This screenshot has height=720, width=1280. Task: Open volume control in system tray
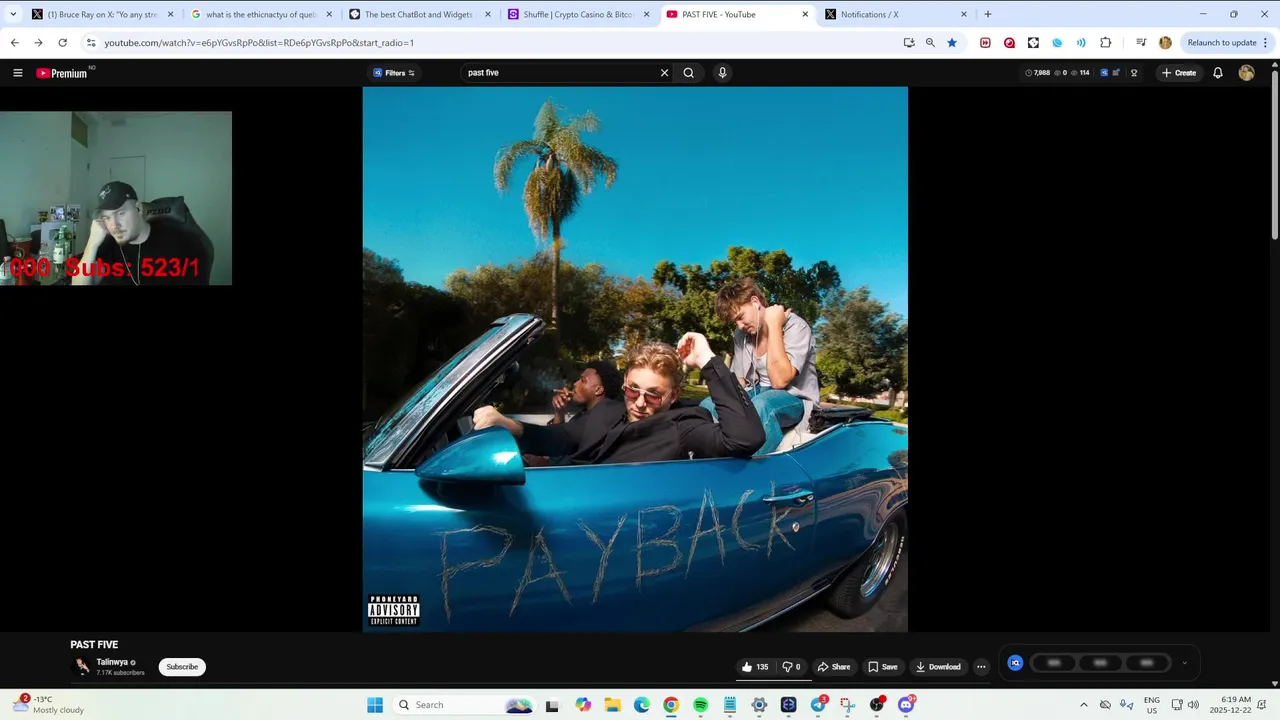click(x=1193, y=705)
